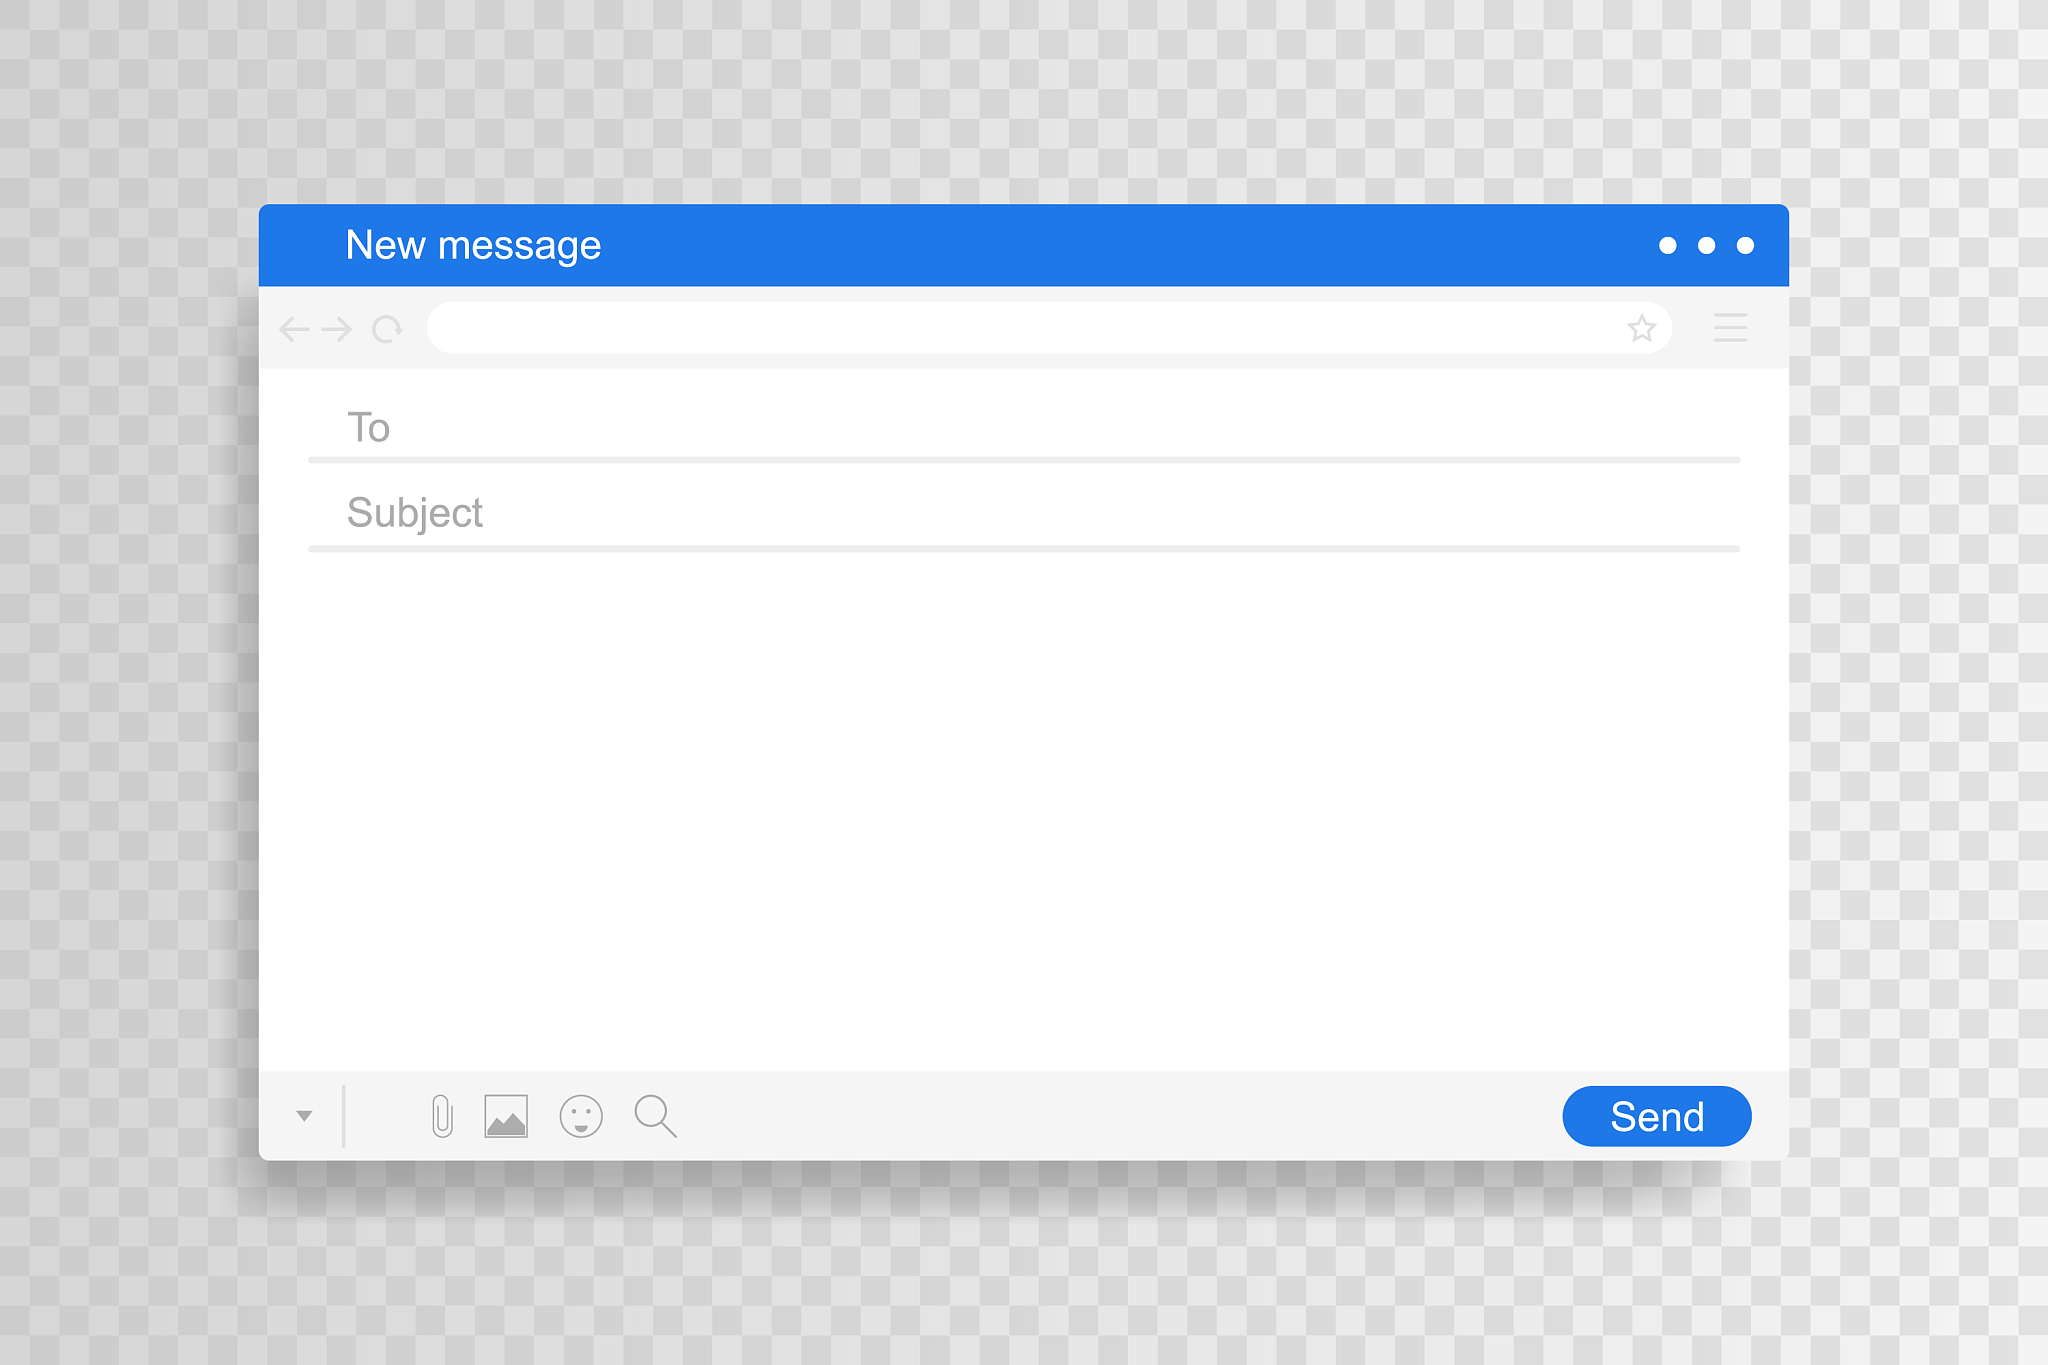This screenshot has height=1365, width=2048.
Task: Open the hamburger menu icon
Action: [1730, 328]
